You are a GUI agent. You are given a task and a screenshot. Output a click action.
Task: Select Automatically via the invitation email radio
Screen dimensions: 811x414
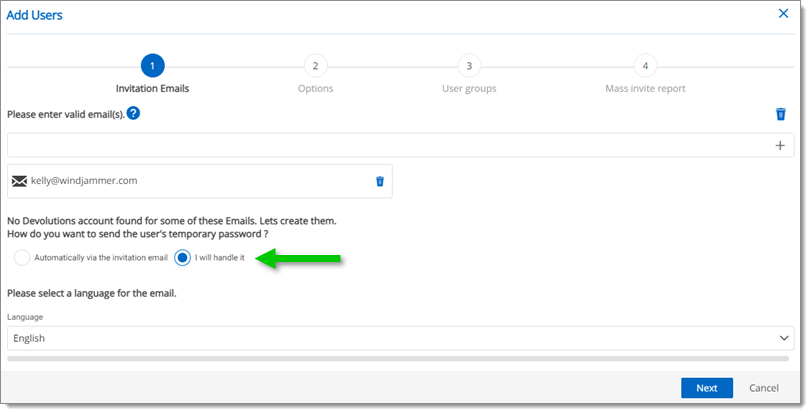point(22,258)
